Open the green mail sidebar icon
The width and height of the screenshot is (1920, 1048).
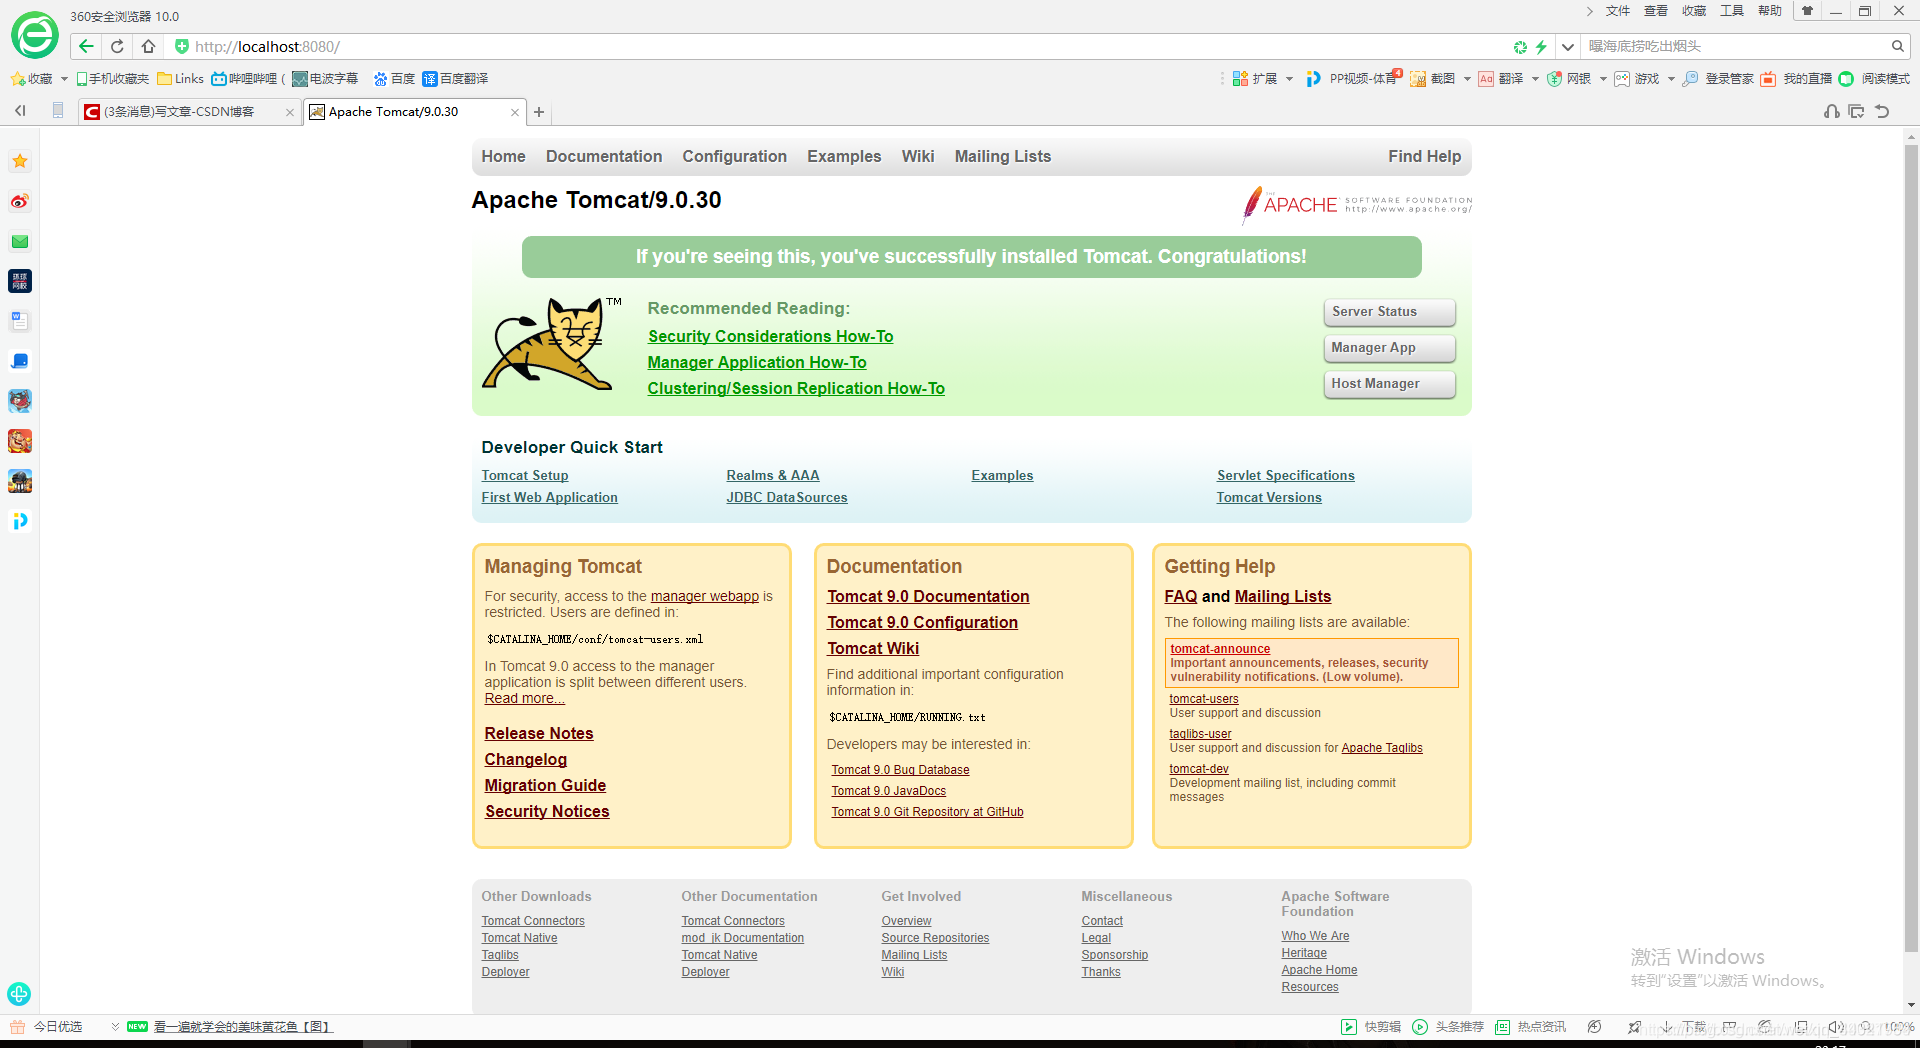[x=20, y=241]
